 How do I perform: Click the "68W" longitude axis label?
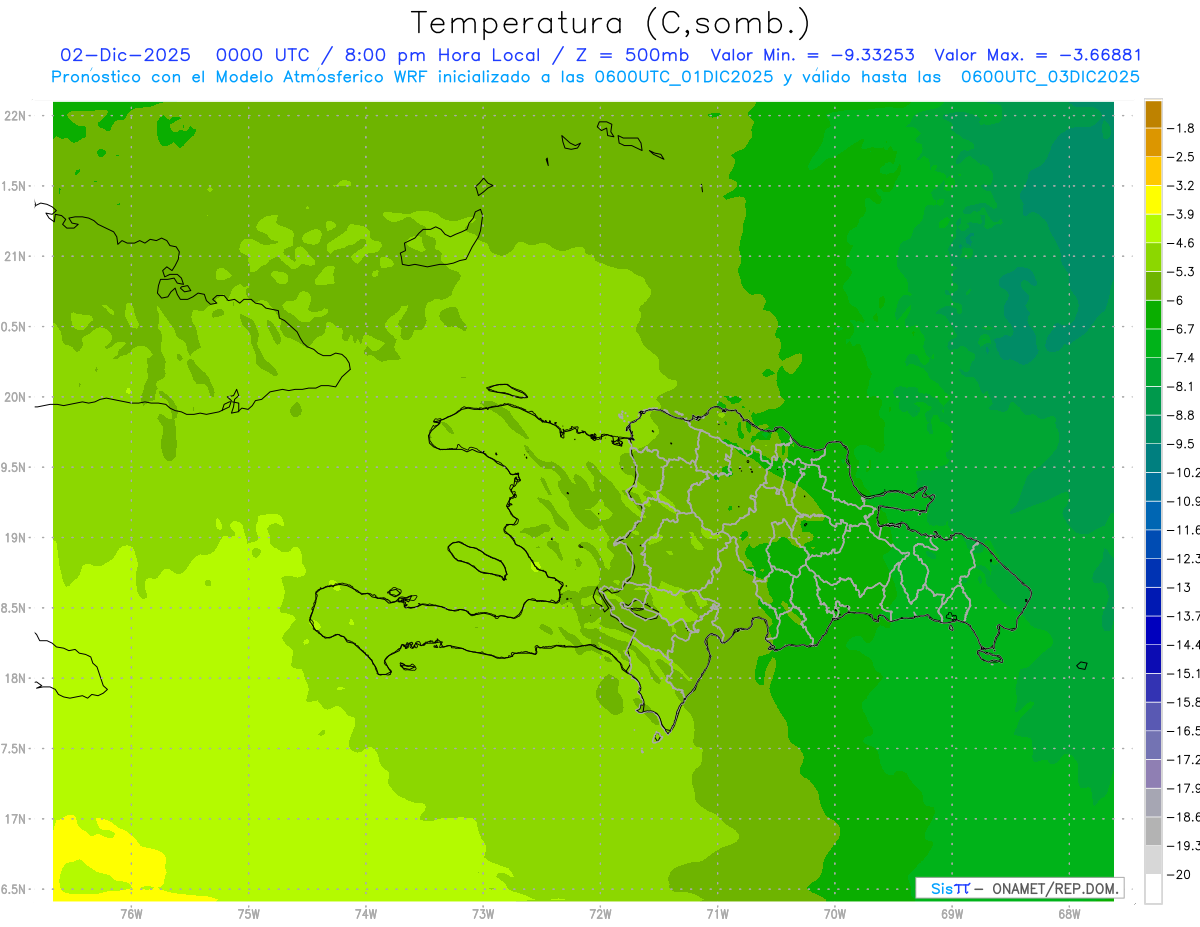[x=1069, y=913]
